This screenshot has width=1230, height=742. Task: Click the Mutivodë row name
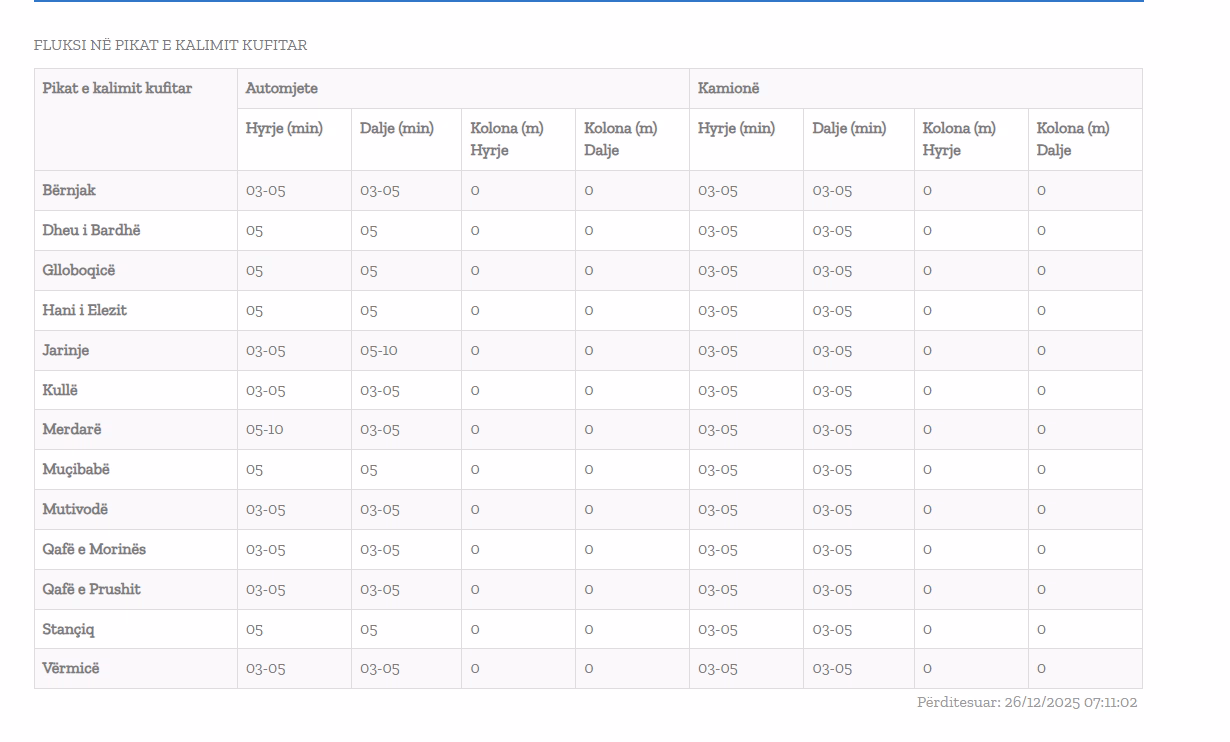click(x=75, y=509)
